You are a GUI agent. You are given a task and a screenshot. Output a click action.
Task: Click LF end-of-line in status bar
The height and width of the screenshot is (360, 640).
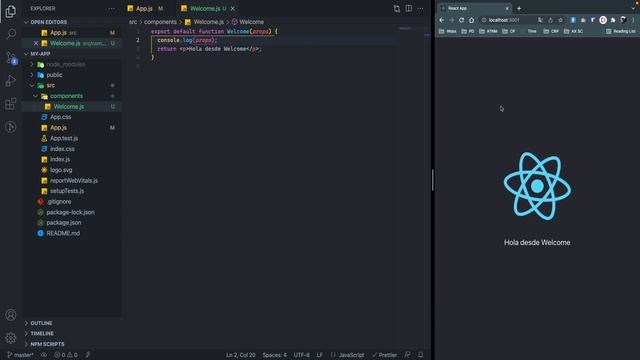(x=320, y=355)
